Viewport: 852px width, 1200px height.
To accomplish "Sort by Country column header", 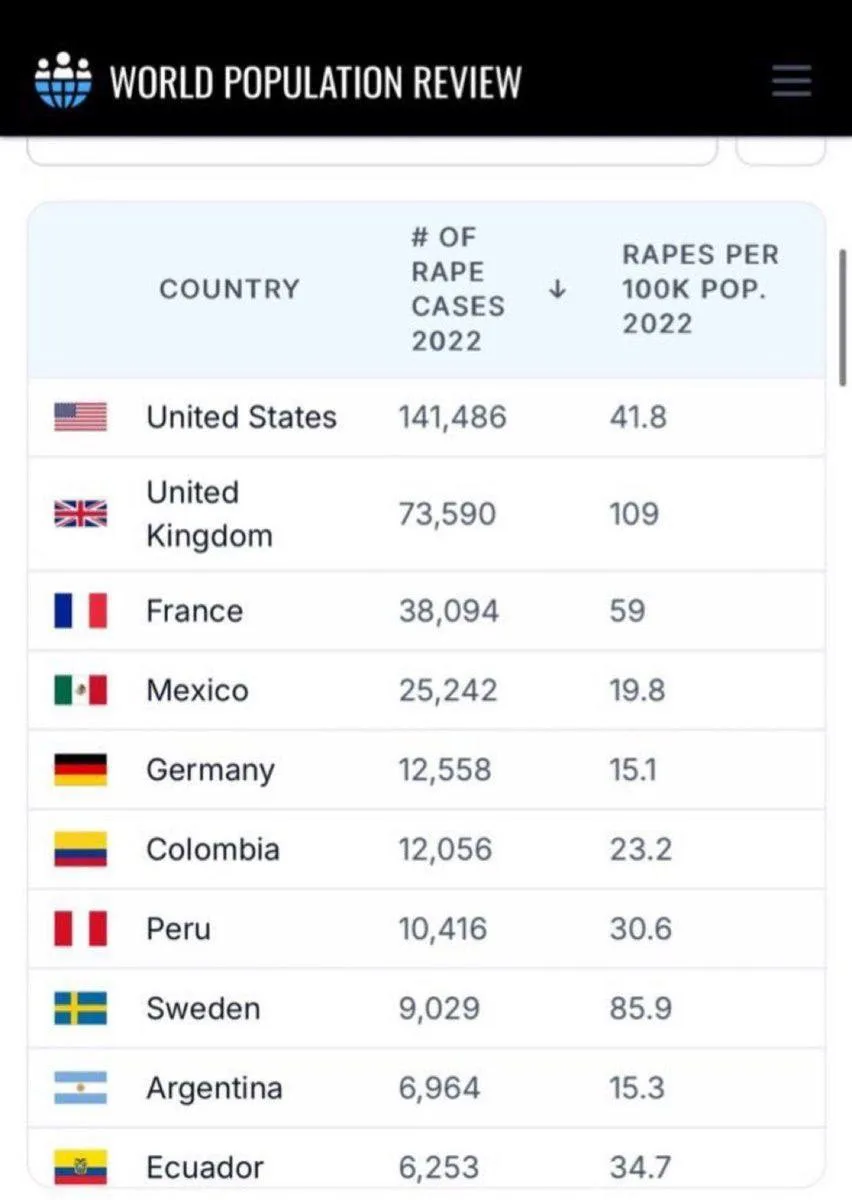I will [229, 290].
